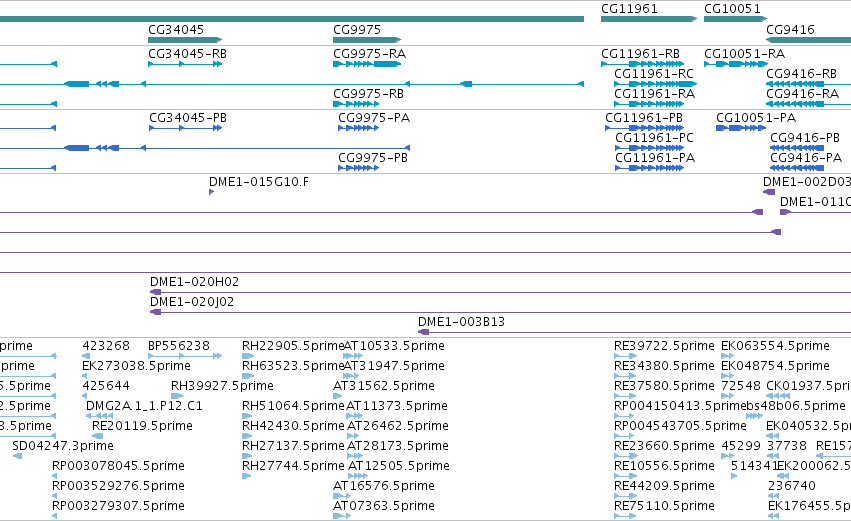The height and width of the screenshot is (521, 851).
Task: Open EST EK273038.5prime
Action: 136,365
